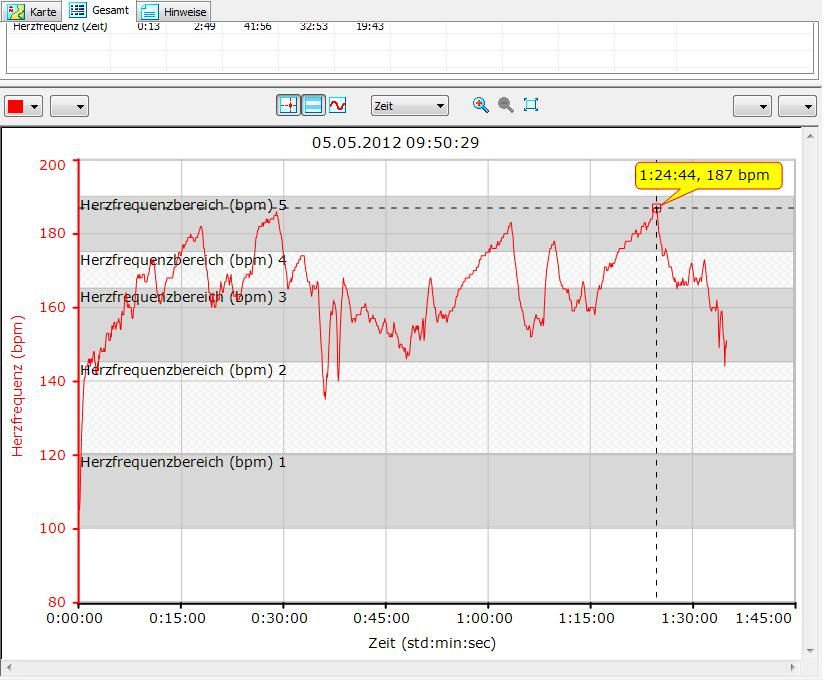Viewport: 825px width, 680px height.
Task: Click the red color swatch button
Action: 17,106
